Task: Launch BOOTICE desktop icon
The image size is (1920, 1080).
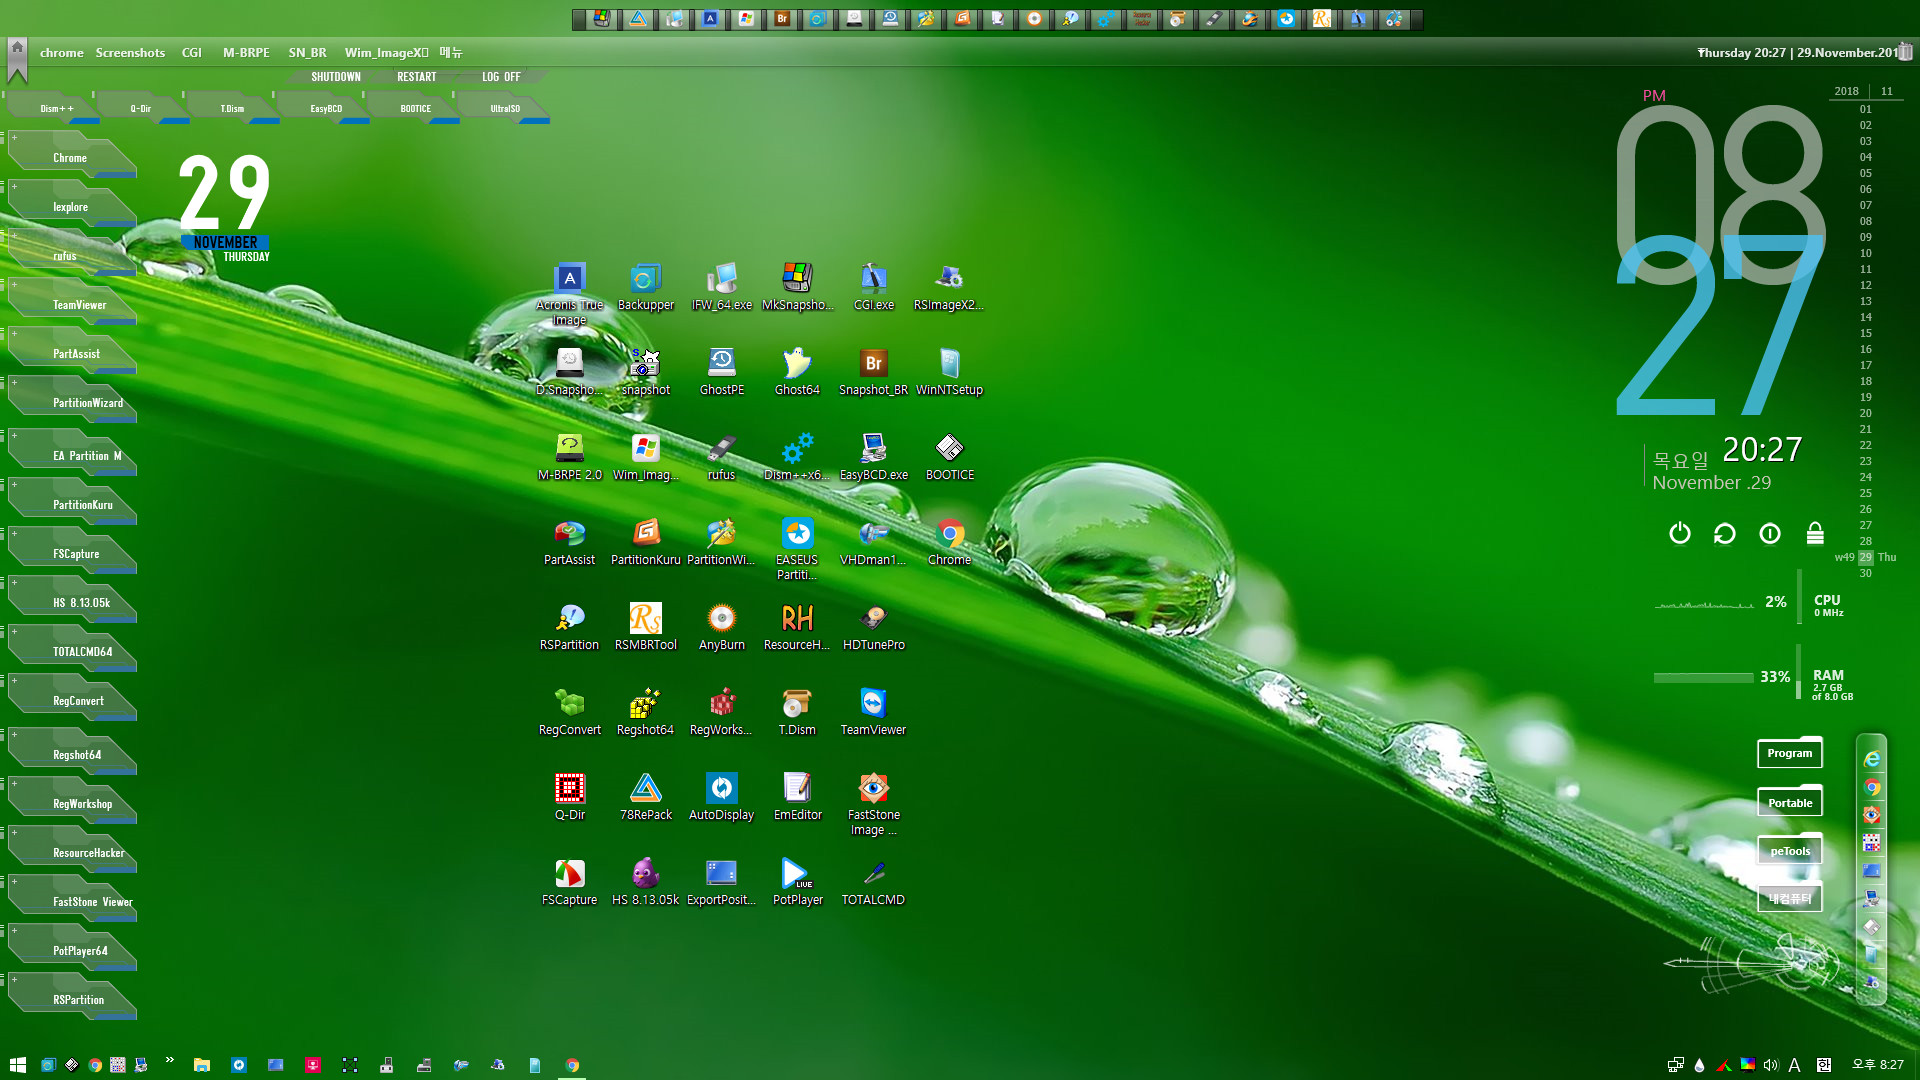Action: (949, 457)
